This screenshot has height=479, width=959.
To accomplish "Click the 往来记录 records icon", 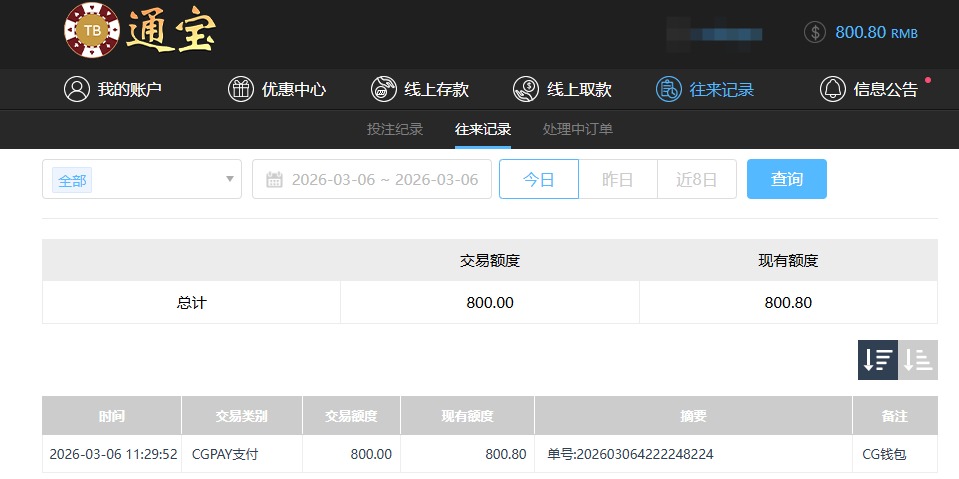I will 668,89.
